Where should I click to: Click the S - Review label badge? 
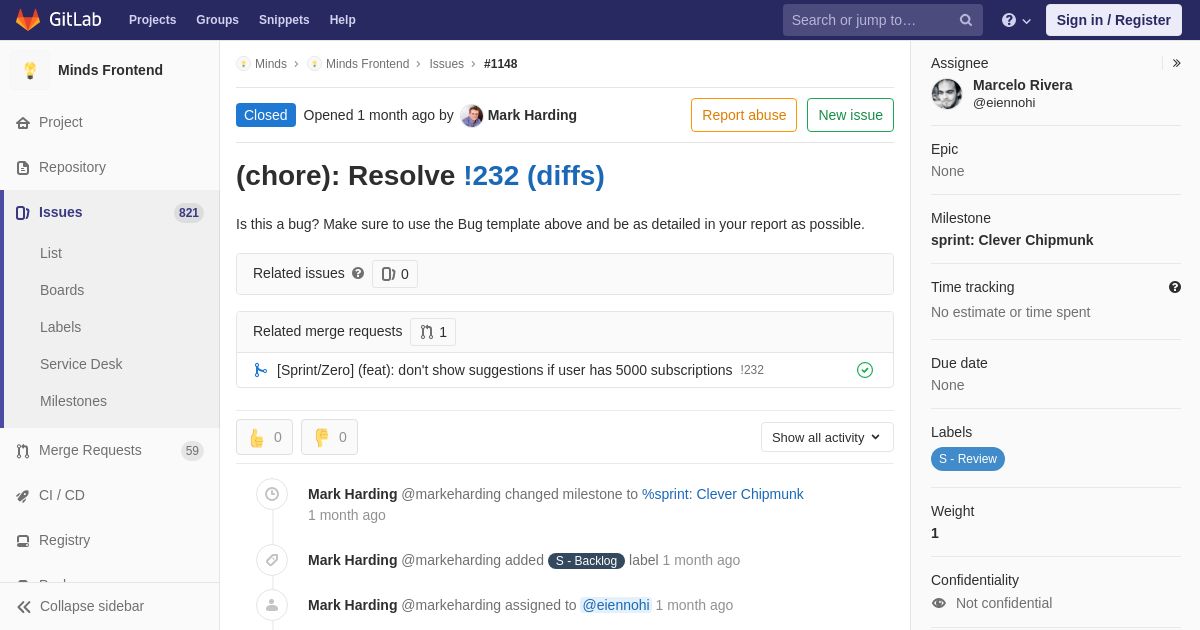(x=968, y=459)
